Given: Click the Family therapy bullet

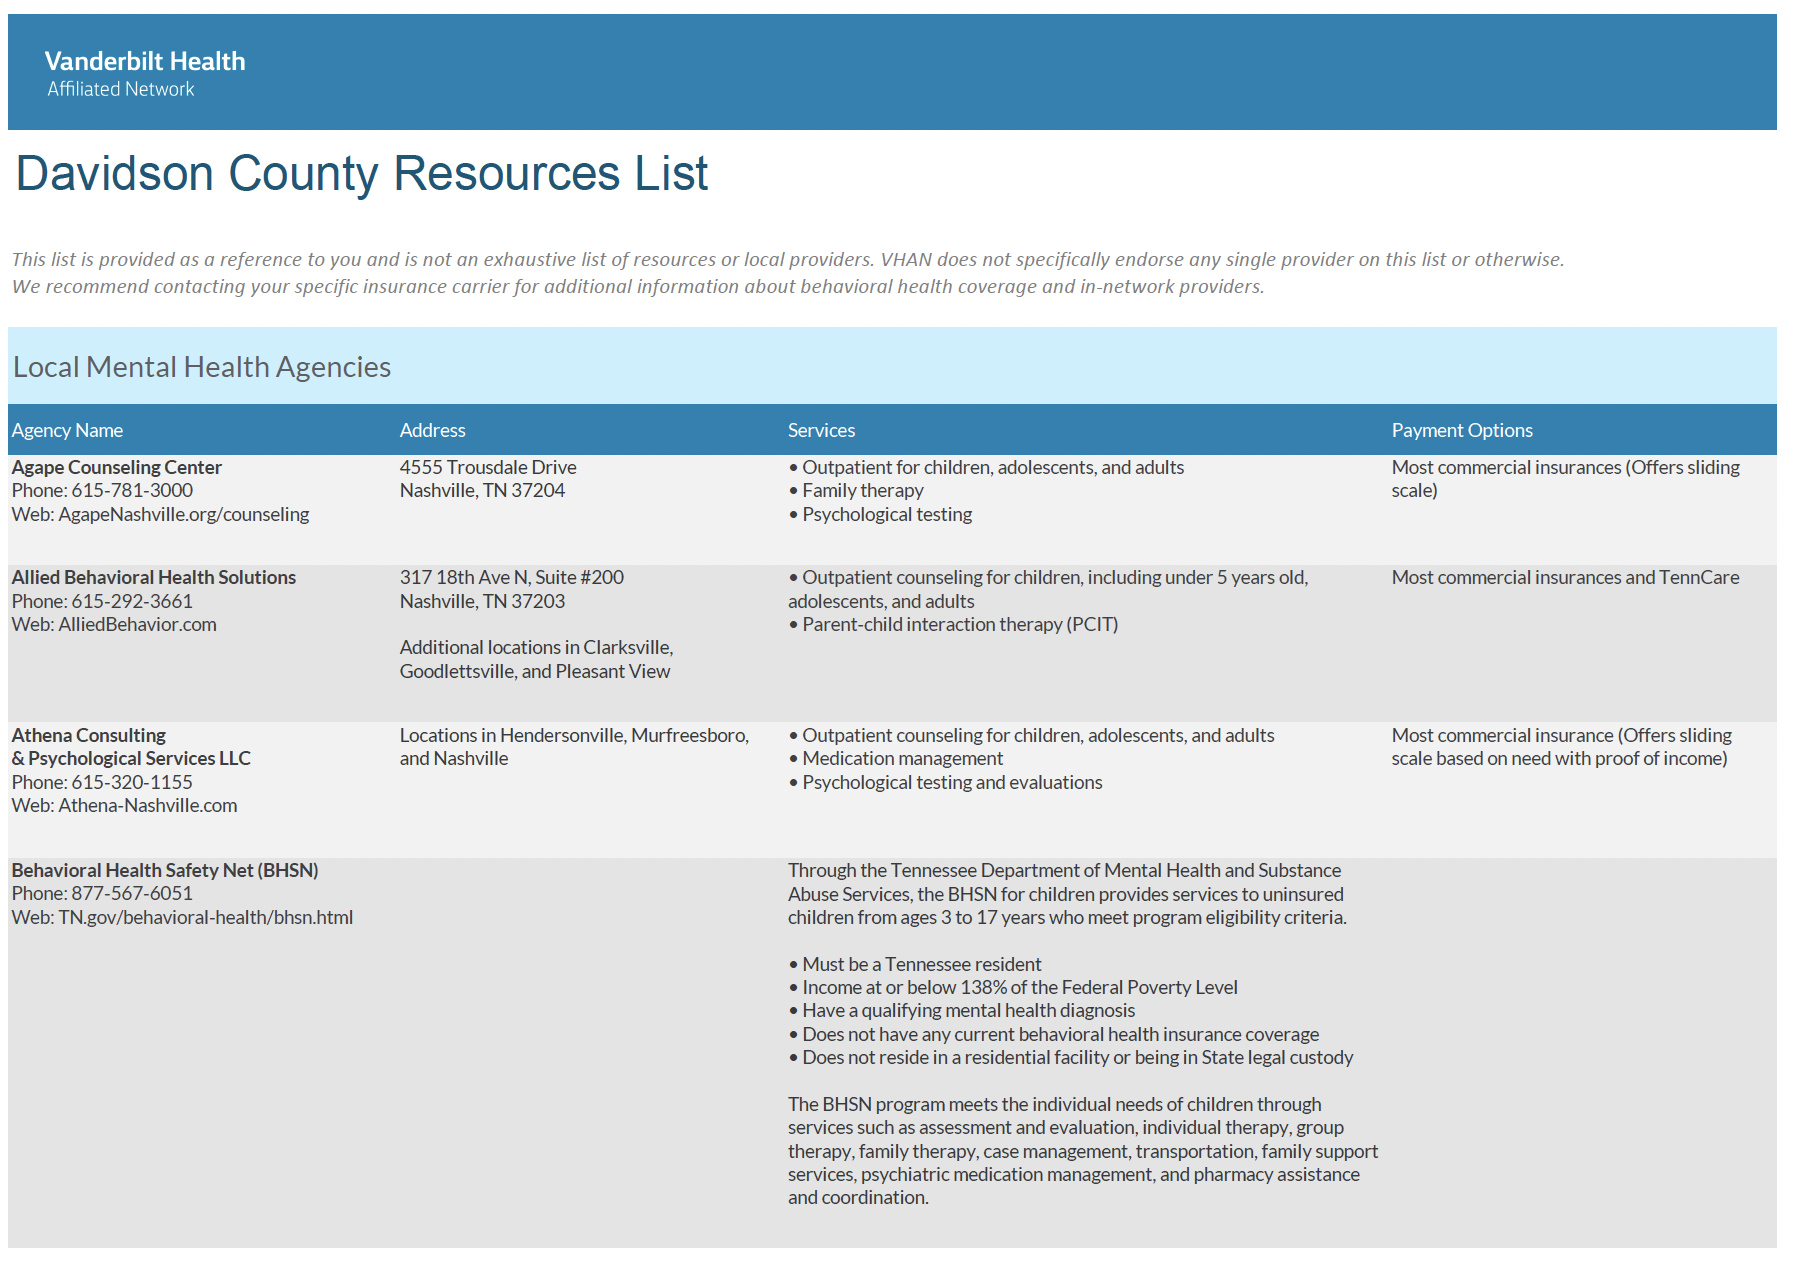Looking at the screenshot, I should pyautogui.click(x=856, y=490).
